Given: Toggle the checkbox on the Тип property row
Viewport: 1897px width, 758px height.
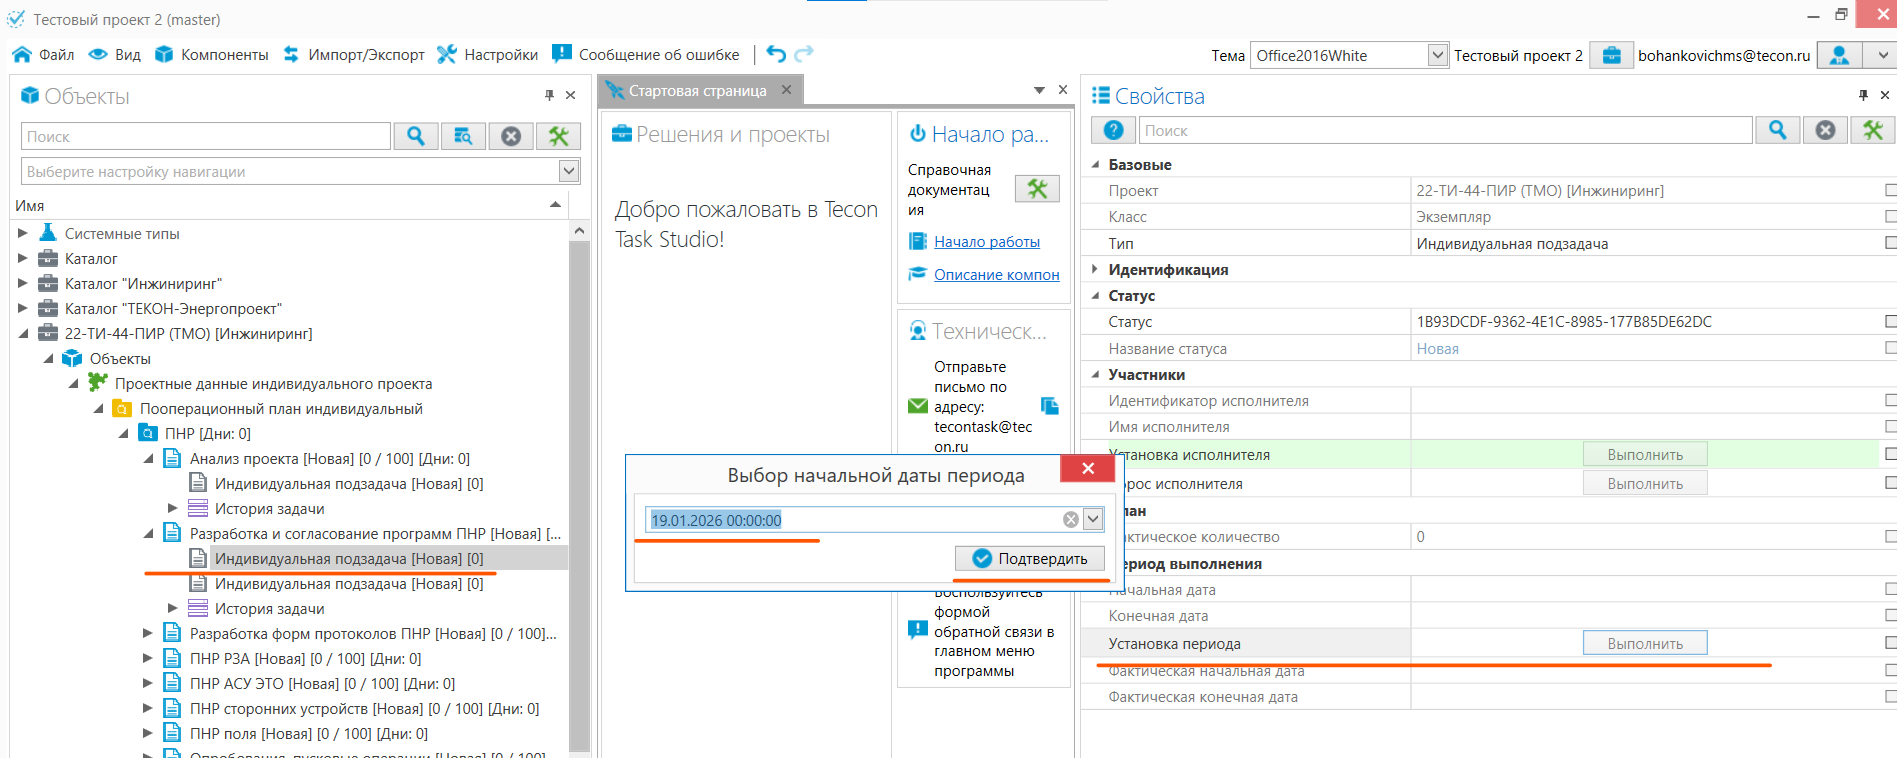Looking at the screenshot, I should click(x=1890, y=243).
